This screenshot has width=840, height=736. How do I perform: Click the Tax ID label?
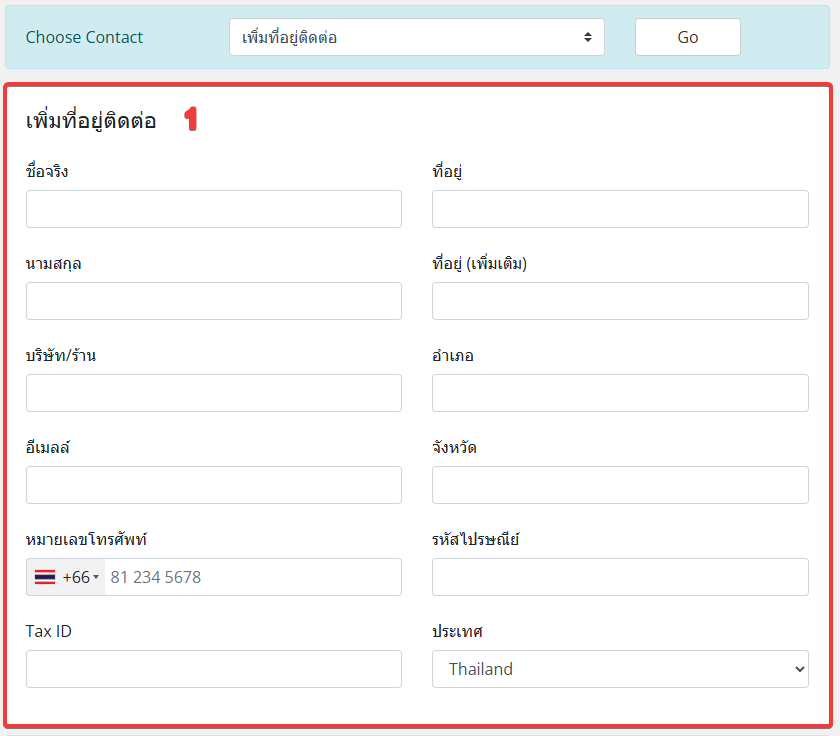pos(48,631)
